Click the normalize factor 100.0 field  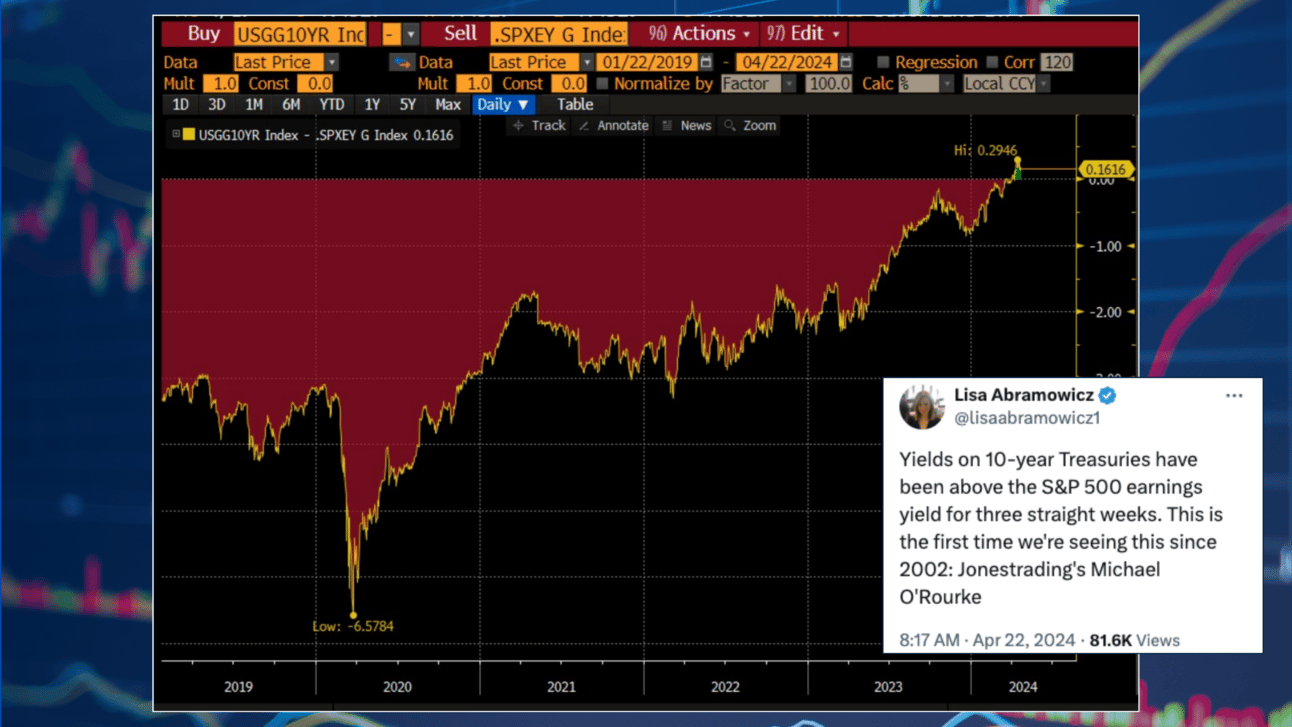tap(829, 84)
